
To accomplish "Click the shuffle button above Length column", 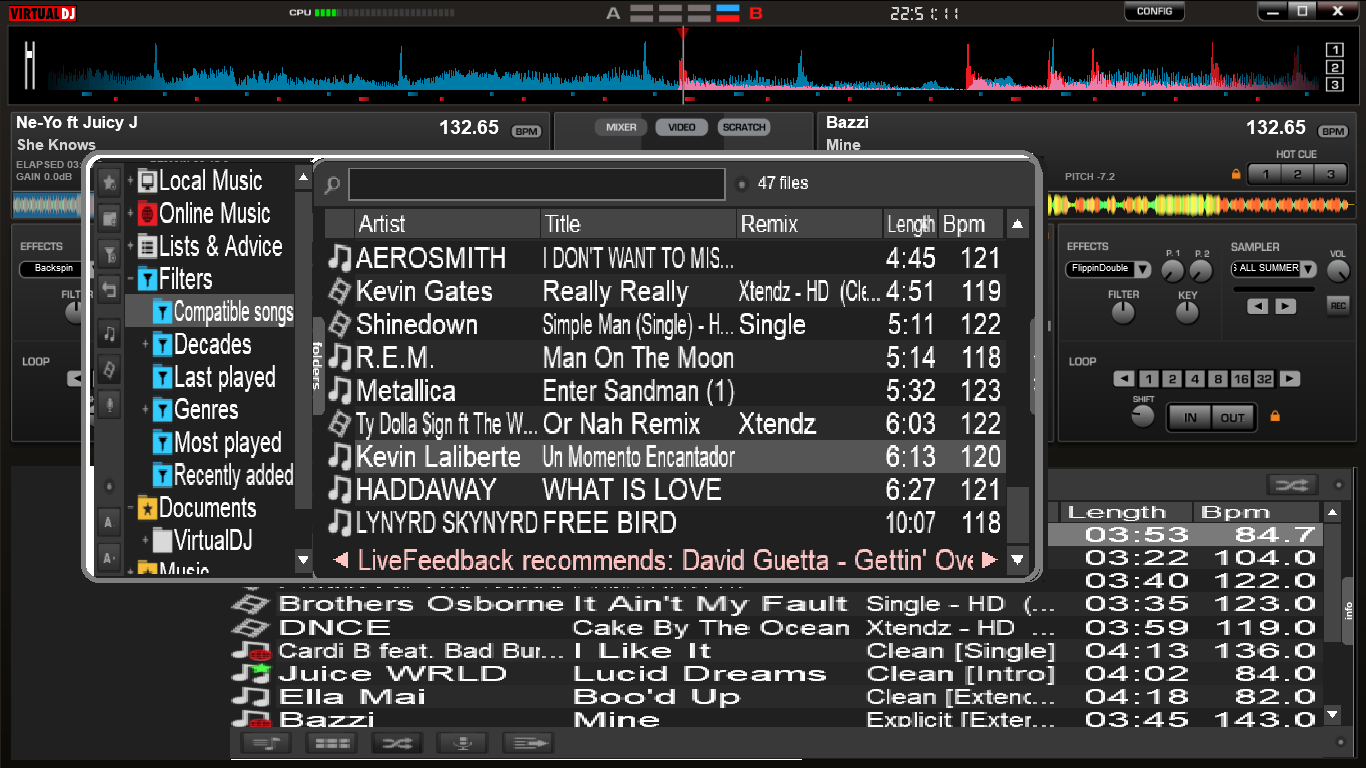I will [1292, 485].
